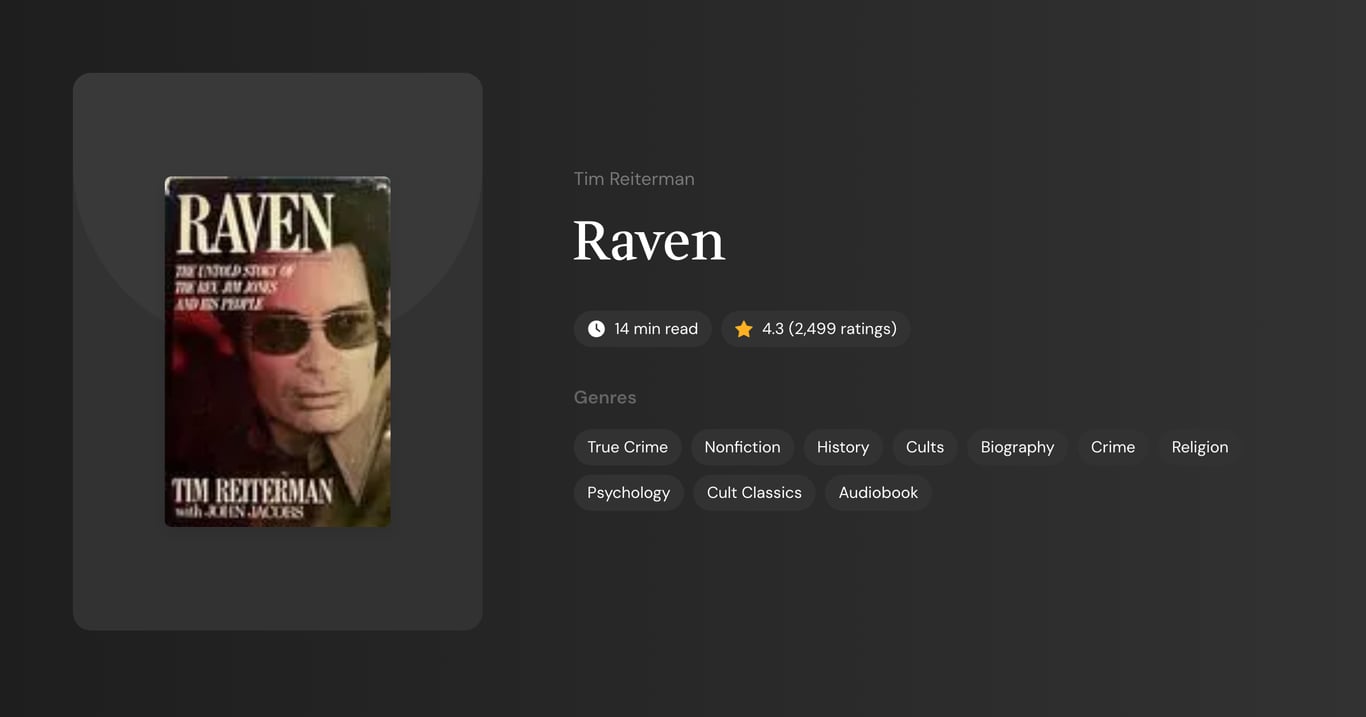The width and height of the screenshot is (1366, 717).
Task: Click the star rating icon
Action: 743,328
